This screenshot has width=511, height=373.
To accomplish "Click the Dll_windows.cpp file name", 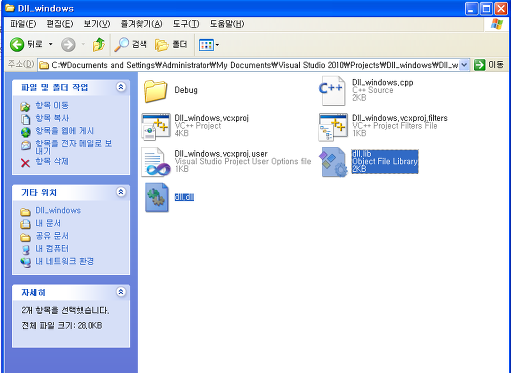I will click(x=383, y=83).
